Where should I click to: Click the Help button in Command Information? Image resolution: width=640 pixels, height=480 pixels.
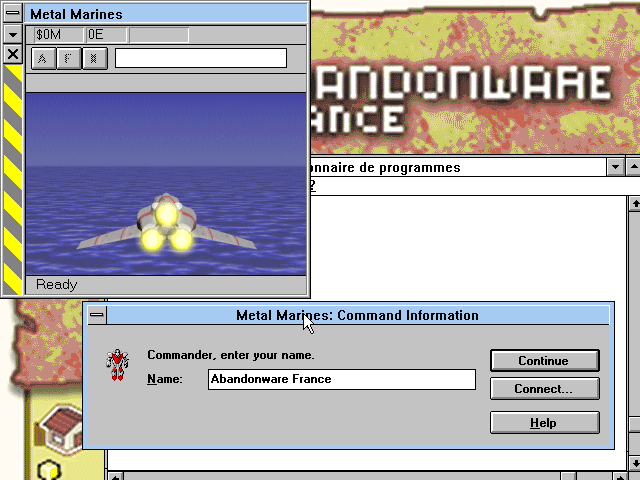click(544, 422)
